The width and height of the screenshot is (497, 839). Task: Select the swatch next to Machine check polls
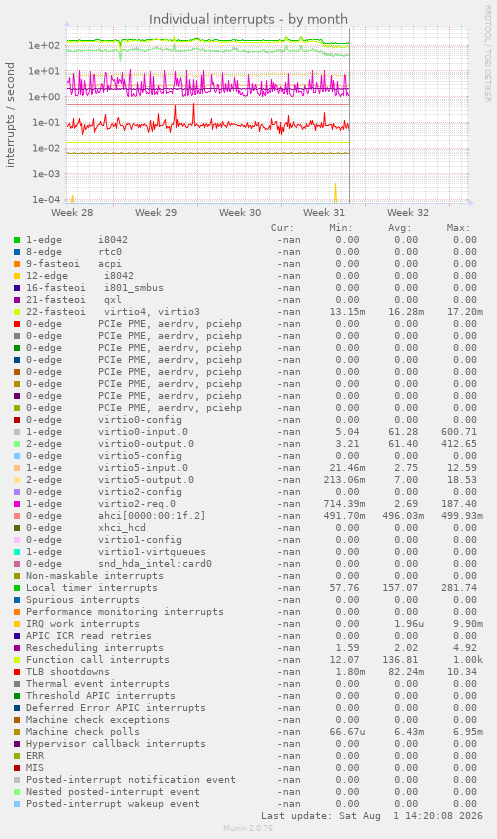tap(17, 732)
